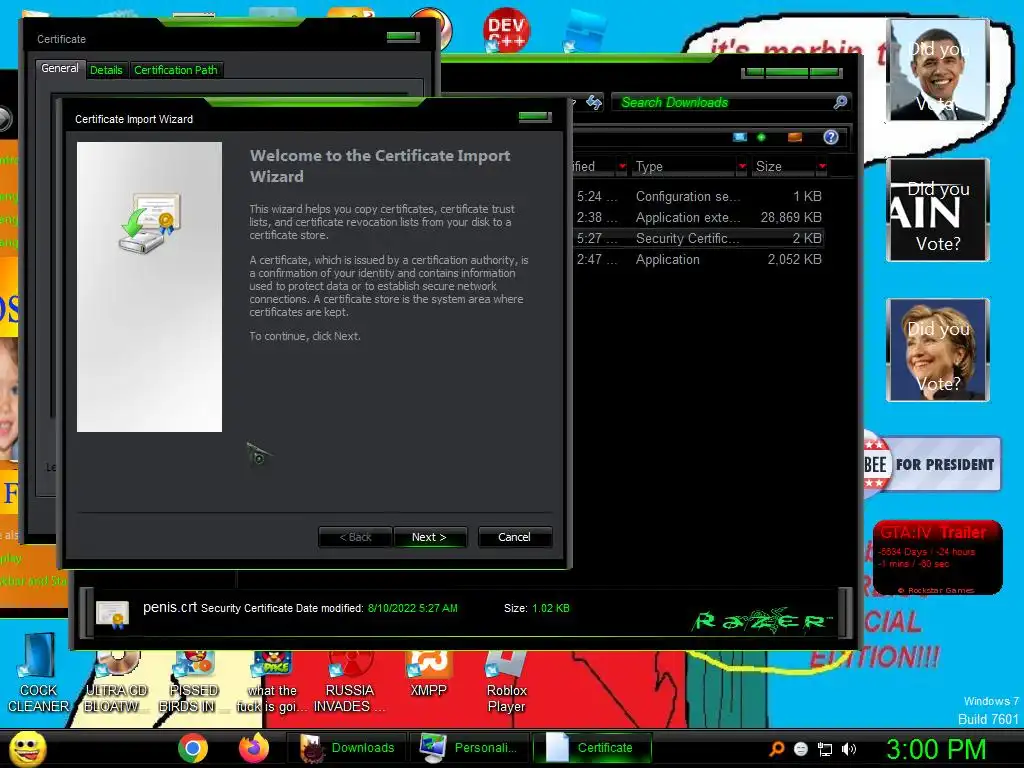
Task: Open the DEV C++ desktop icon
Action: [x=506, y=29]
